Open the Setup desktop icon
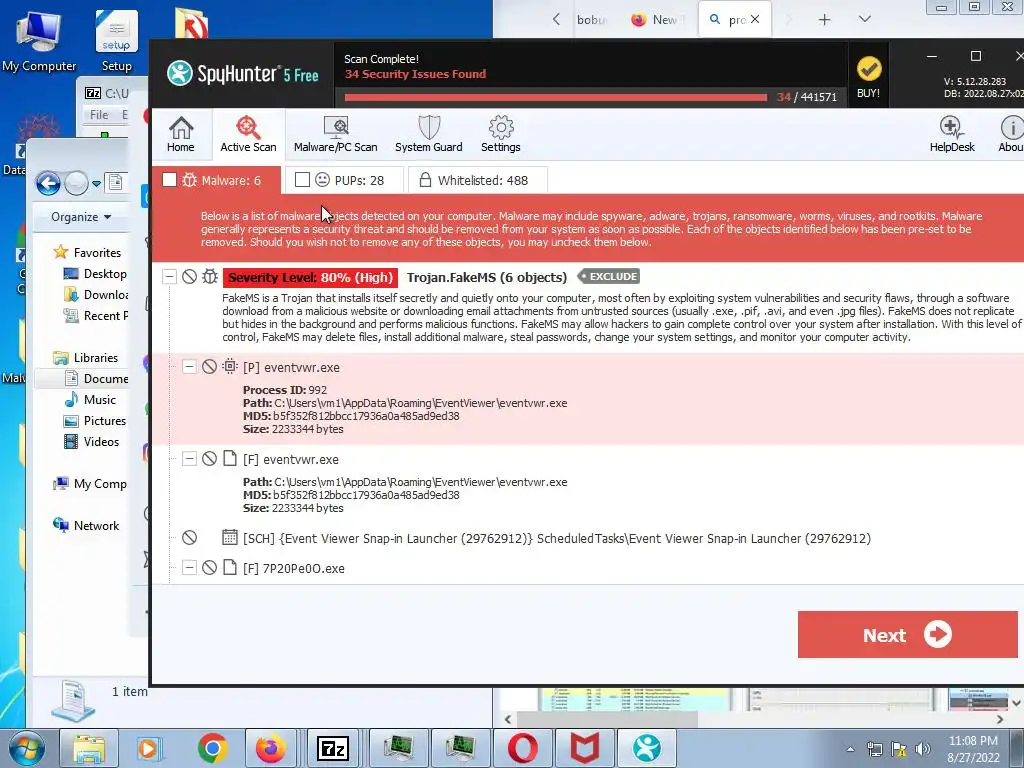1024x768 pixels. tap(116, 42)
